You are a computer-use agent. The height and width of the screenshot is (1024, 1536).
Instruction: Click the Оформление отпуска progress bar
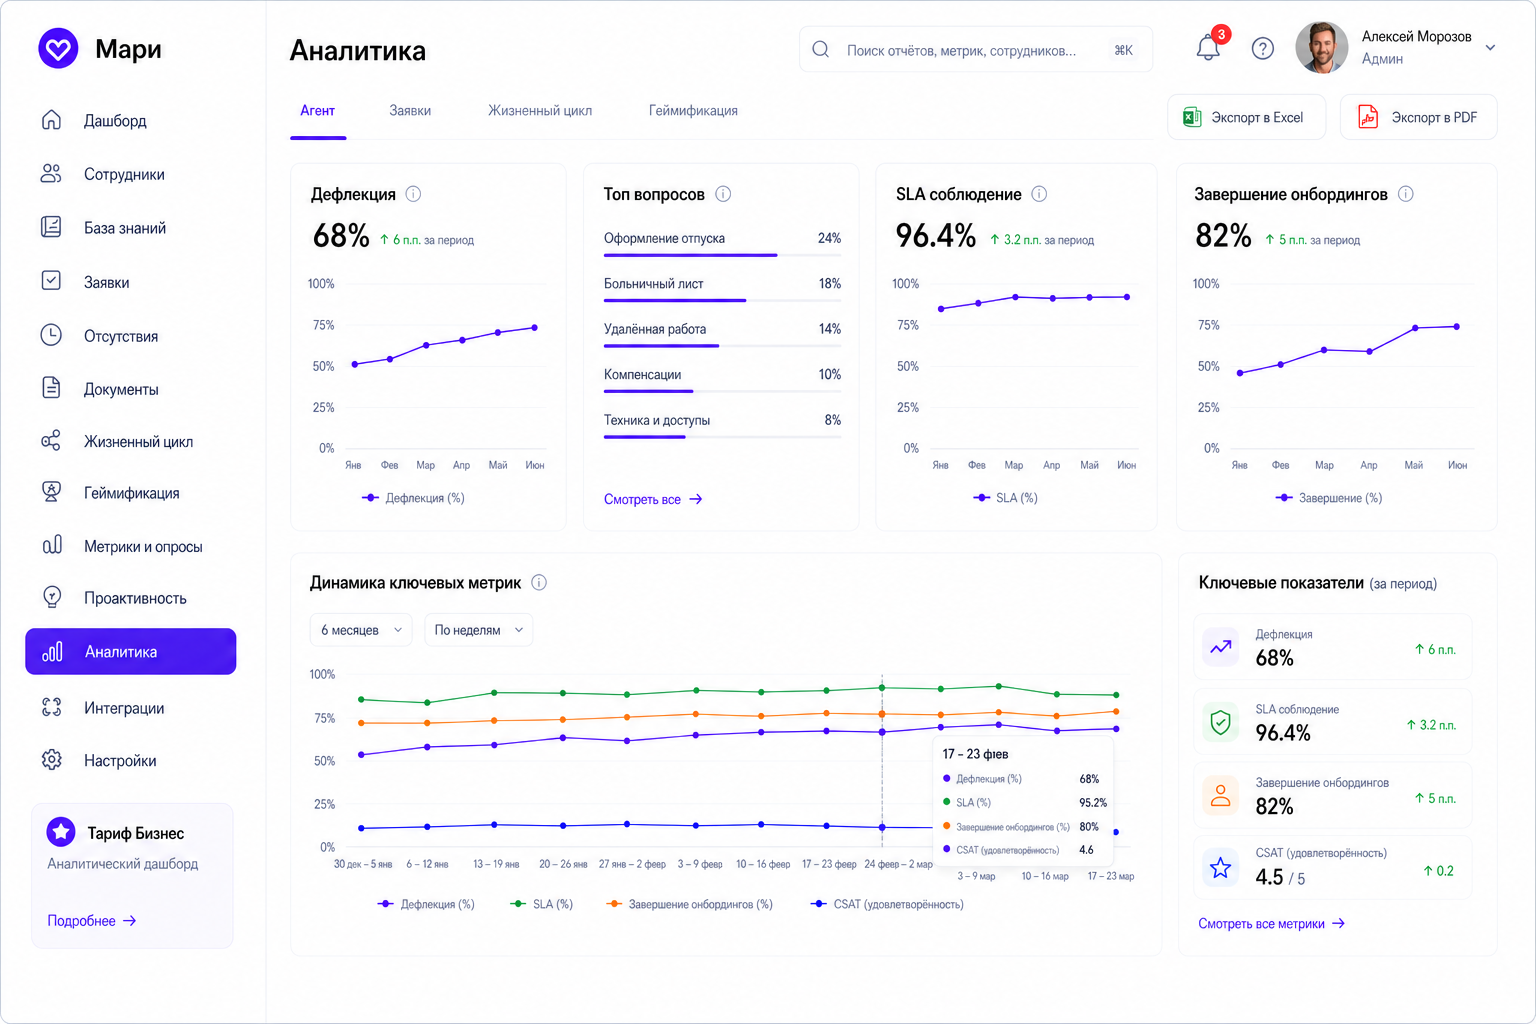722,255
